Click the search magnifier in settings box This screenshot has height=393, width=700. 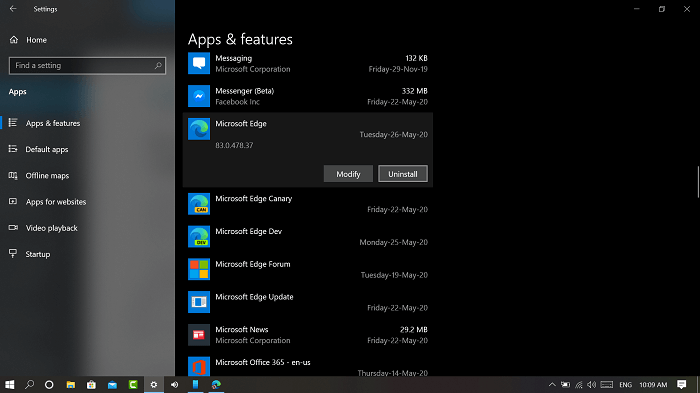pyautogui.click(x=158, y=66)
